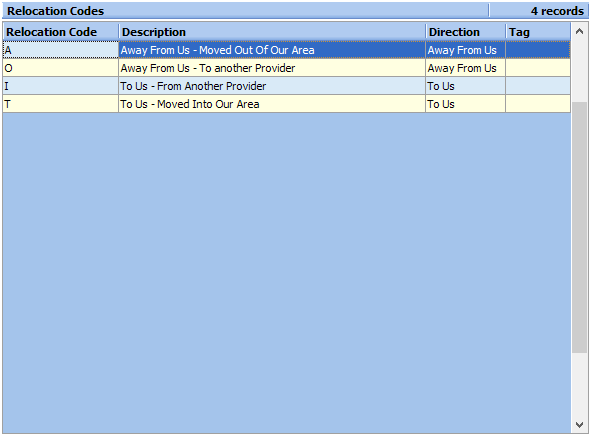This screenshot has width=591, height=436.
Task: Click the Relocation Codes panel title
Action: [55, 11]
